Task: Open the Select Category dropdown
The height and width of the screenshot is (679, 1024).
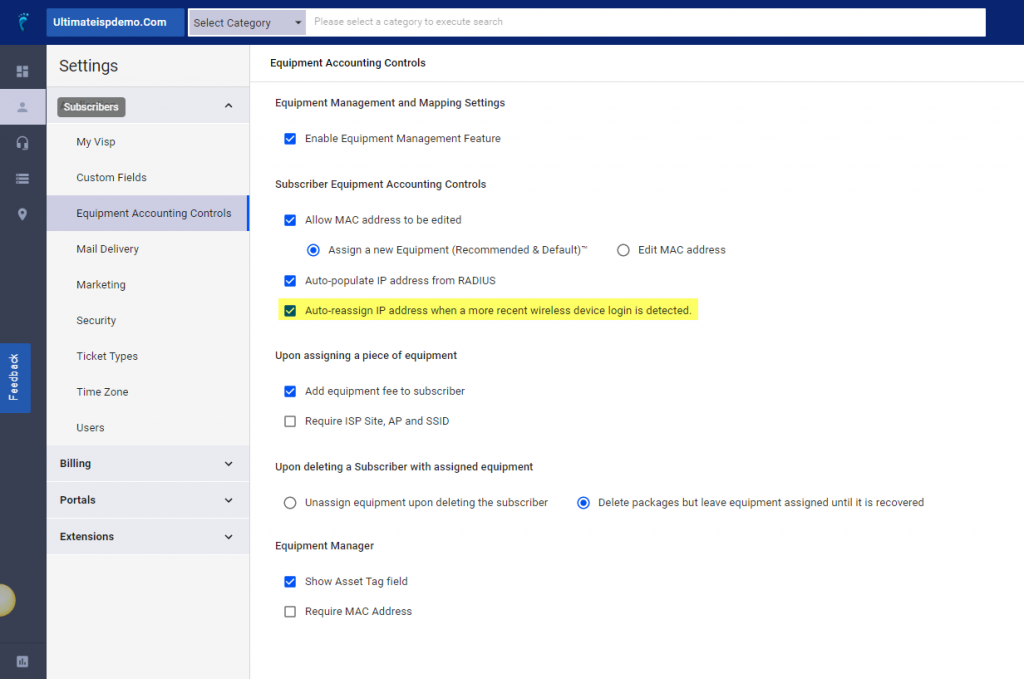Action: [x=246, y=21]
